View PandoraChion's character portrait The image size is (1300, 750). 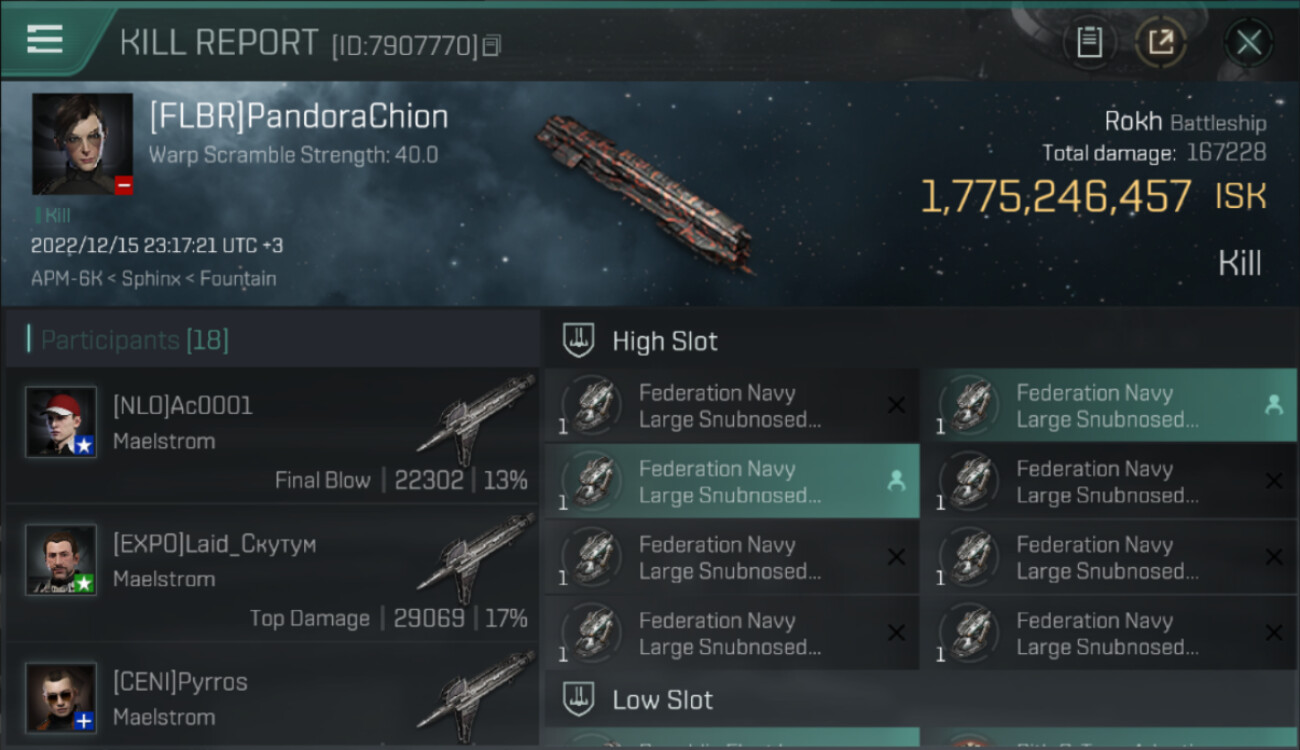point(82,144)
